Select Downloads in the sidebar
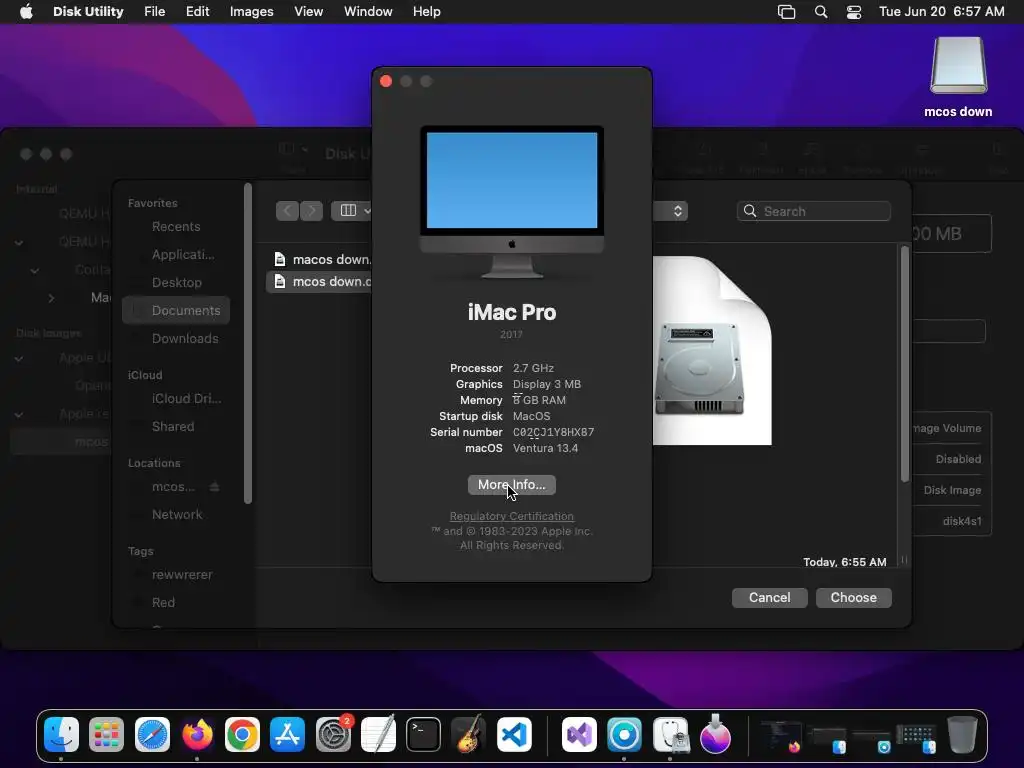This screenshot has height=768, width=1024. (176, 338)
